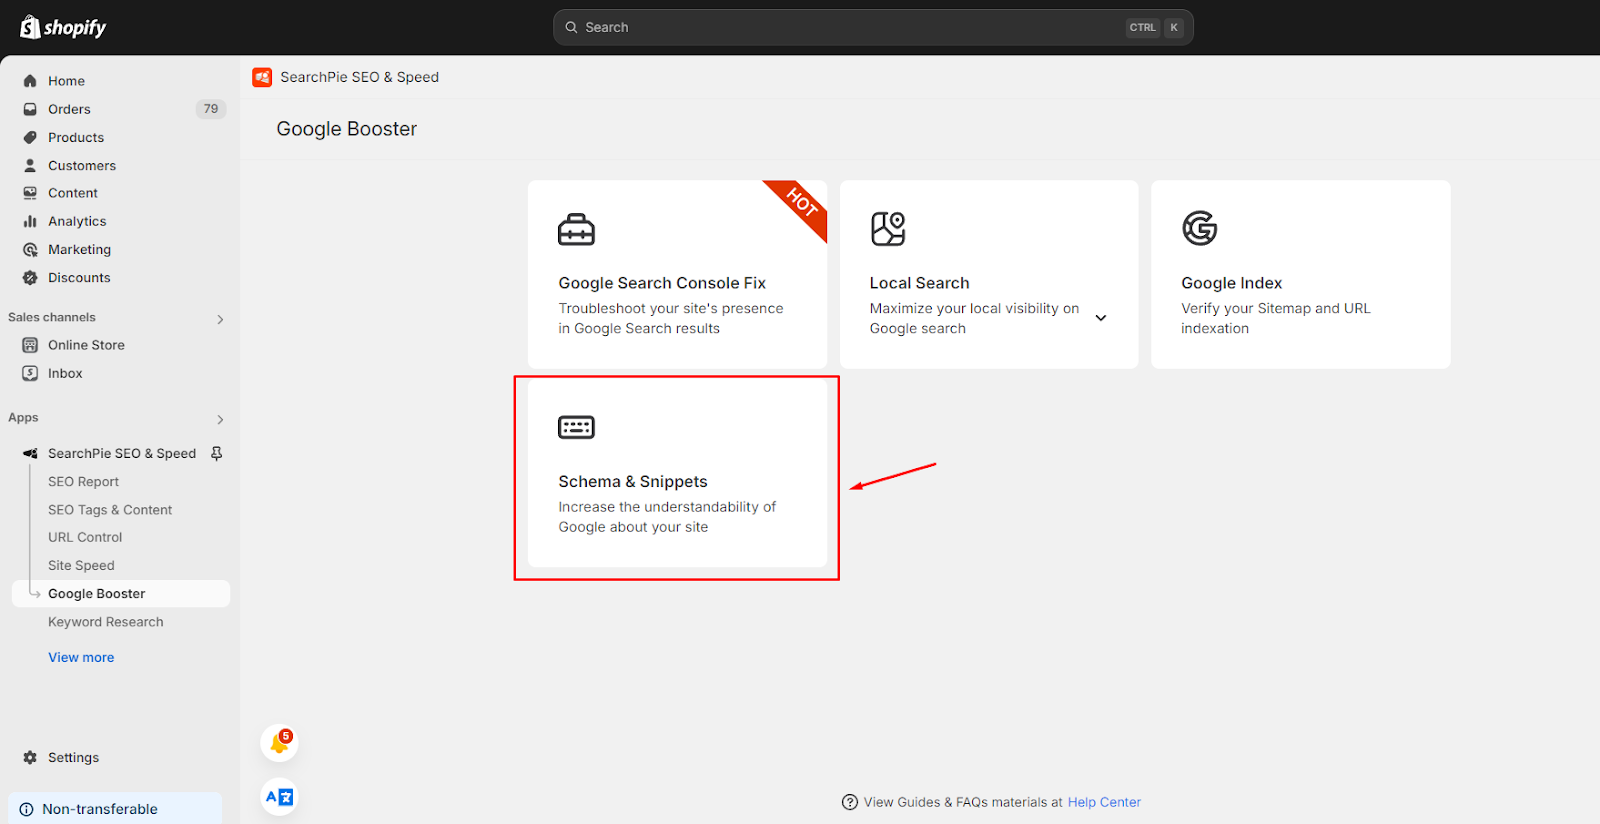1600x824 pixels.
Task: Open the Google Search Console Fix card
Action: 677,274
